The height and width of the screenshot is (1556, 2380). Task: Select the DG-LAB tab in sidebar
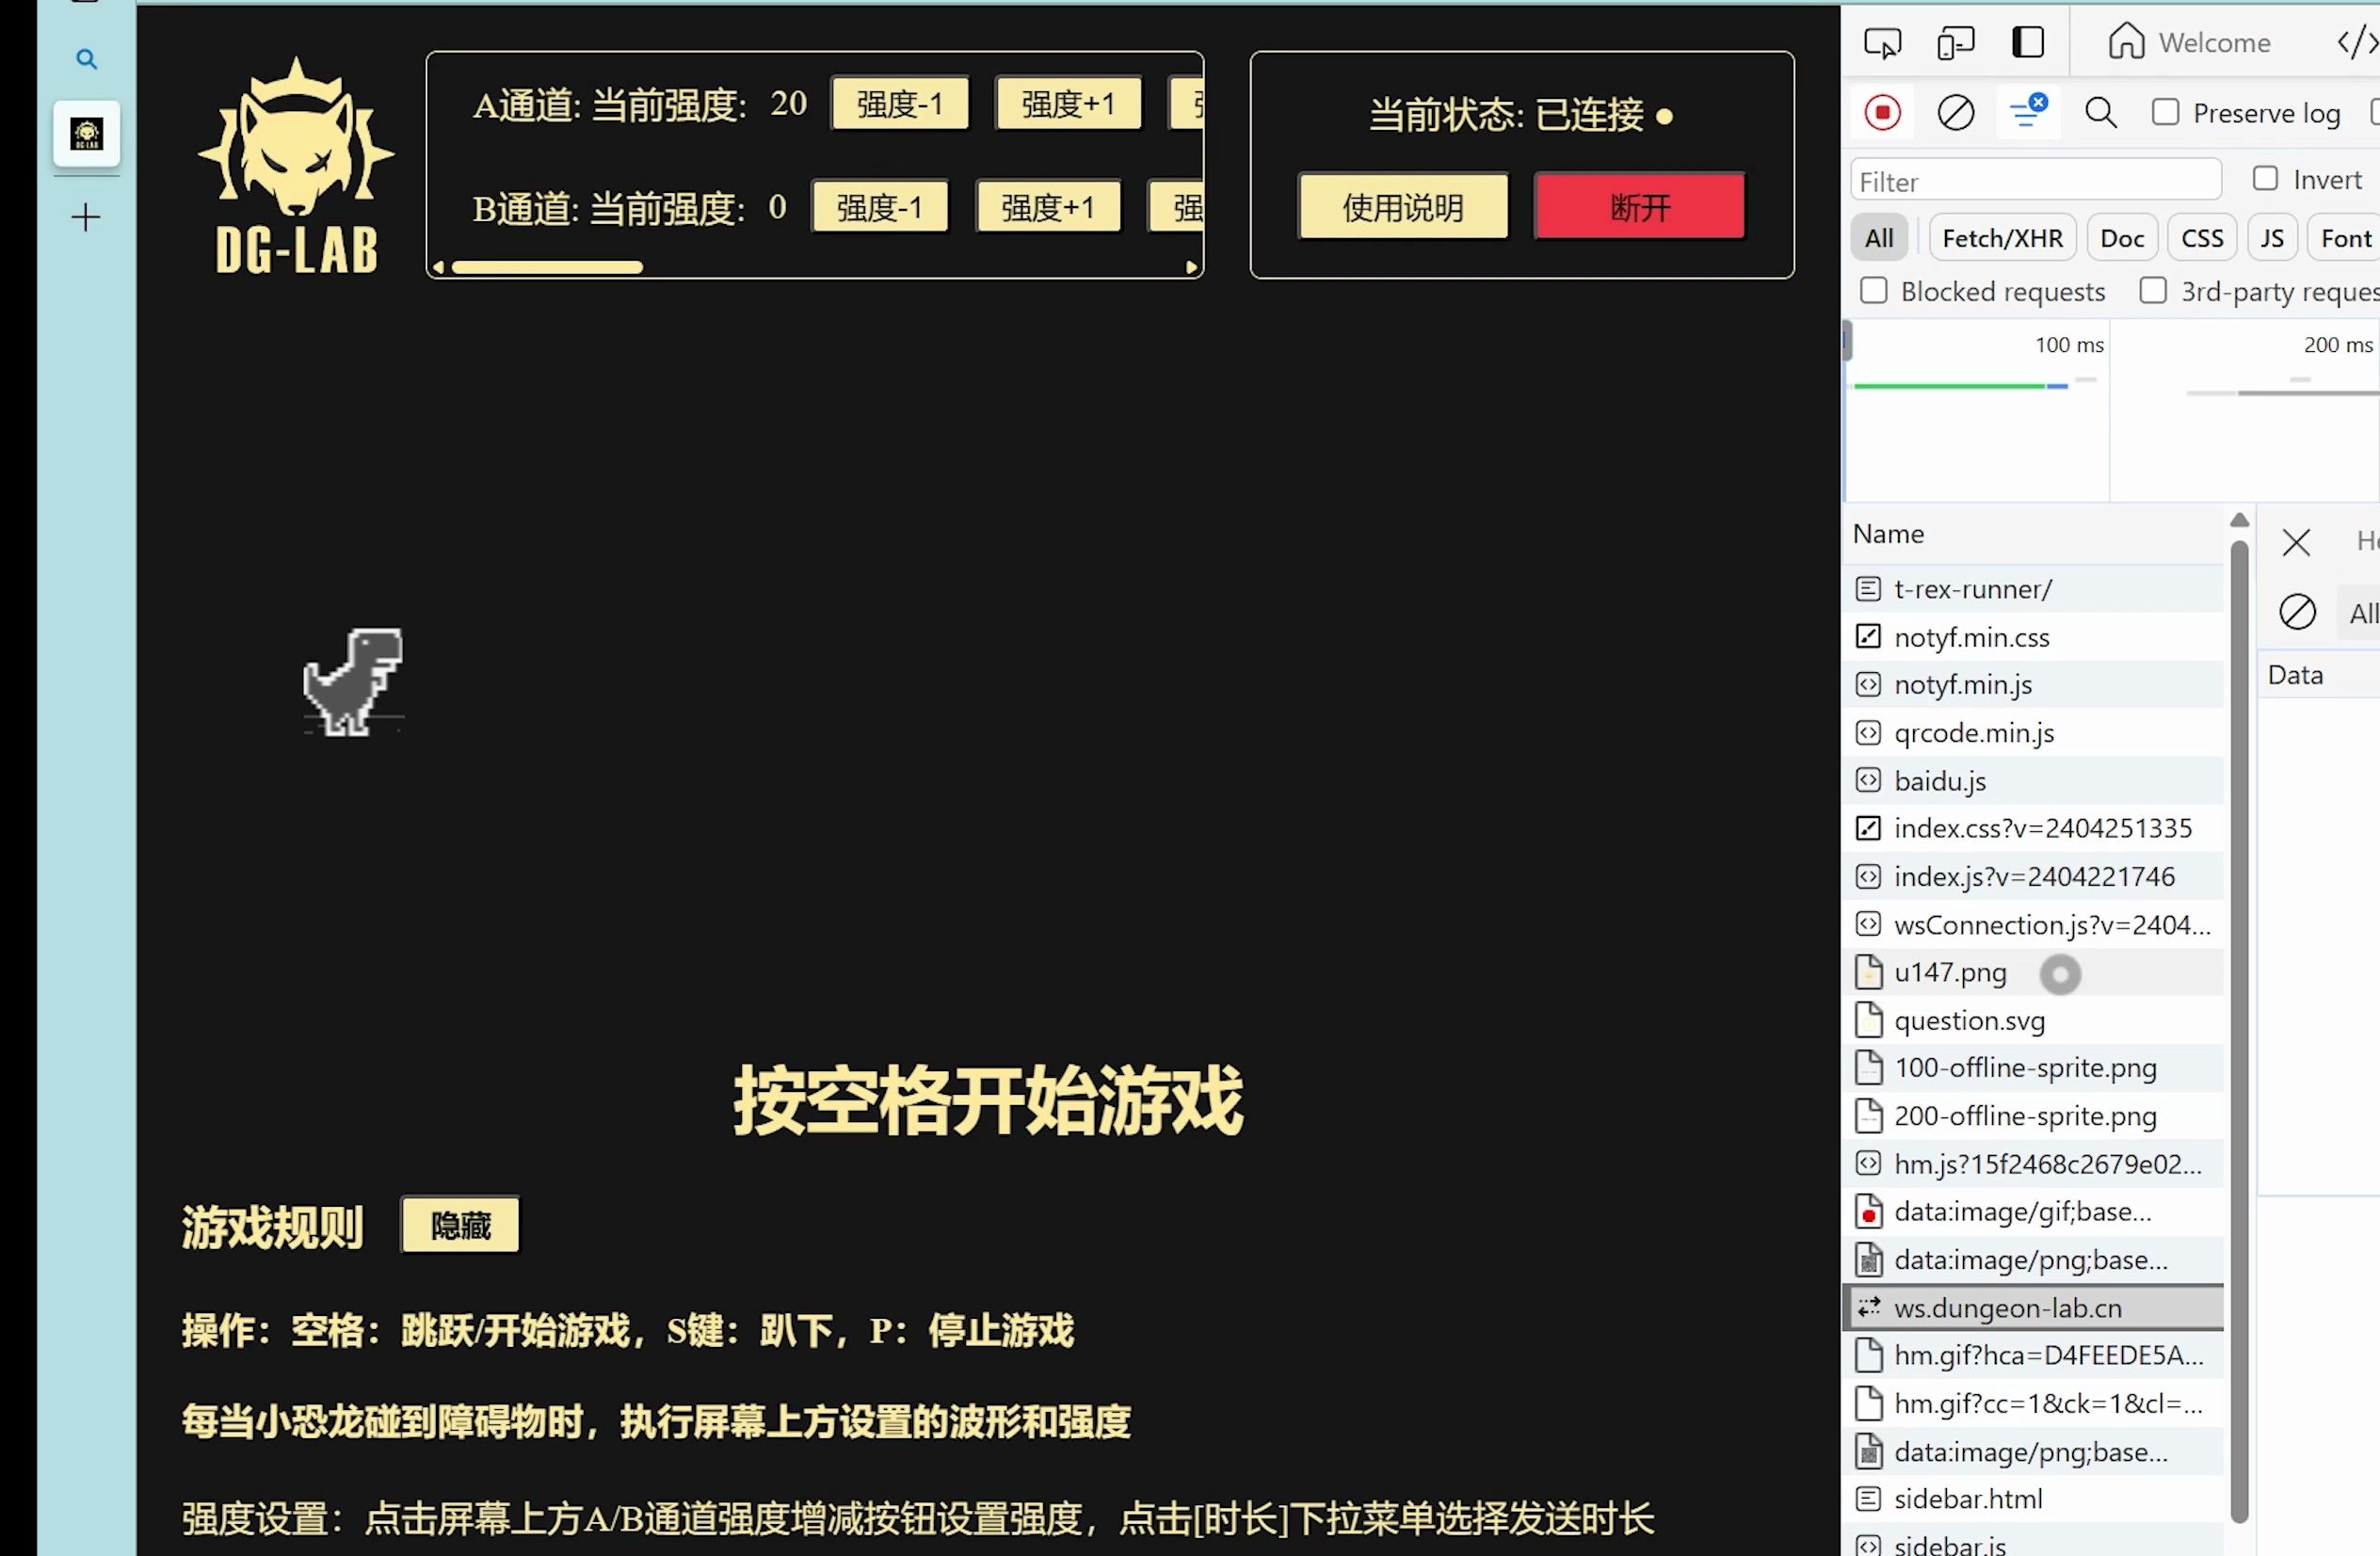tap(87, 133)
